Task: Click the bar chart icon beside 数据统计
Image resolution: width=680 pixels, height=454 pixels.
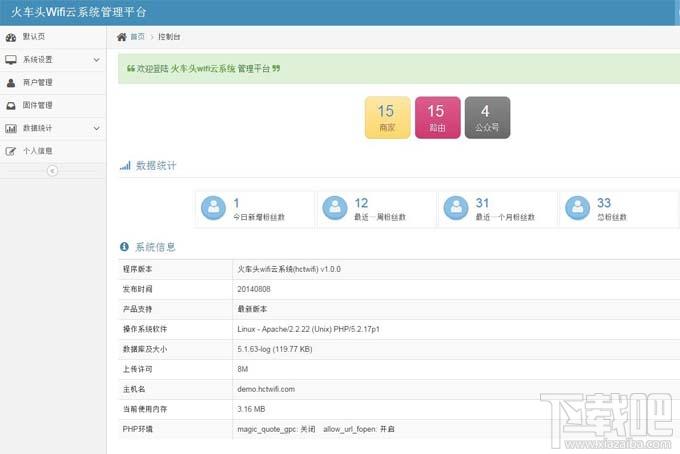Action: point(11,128)
